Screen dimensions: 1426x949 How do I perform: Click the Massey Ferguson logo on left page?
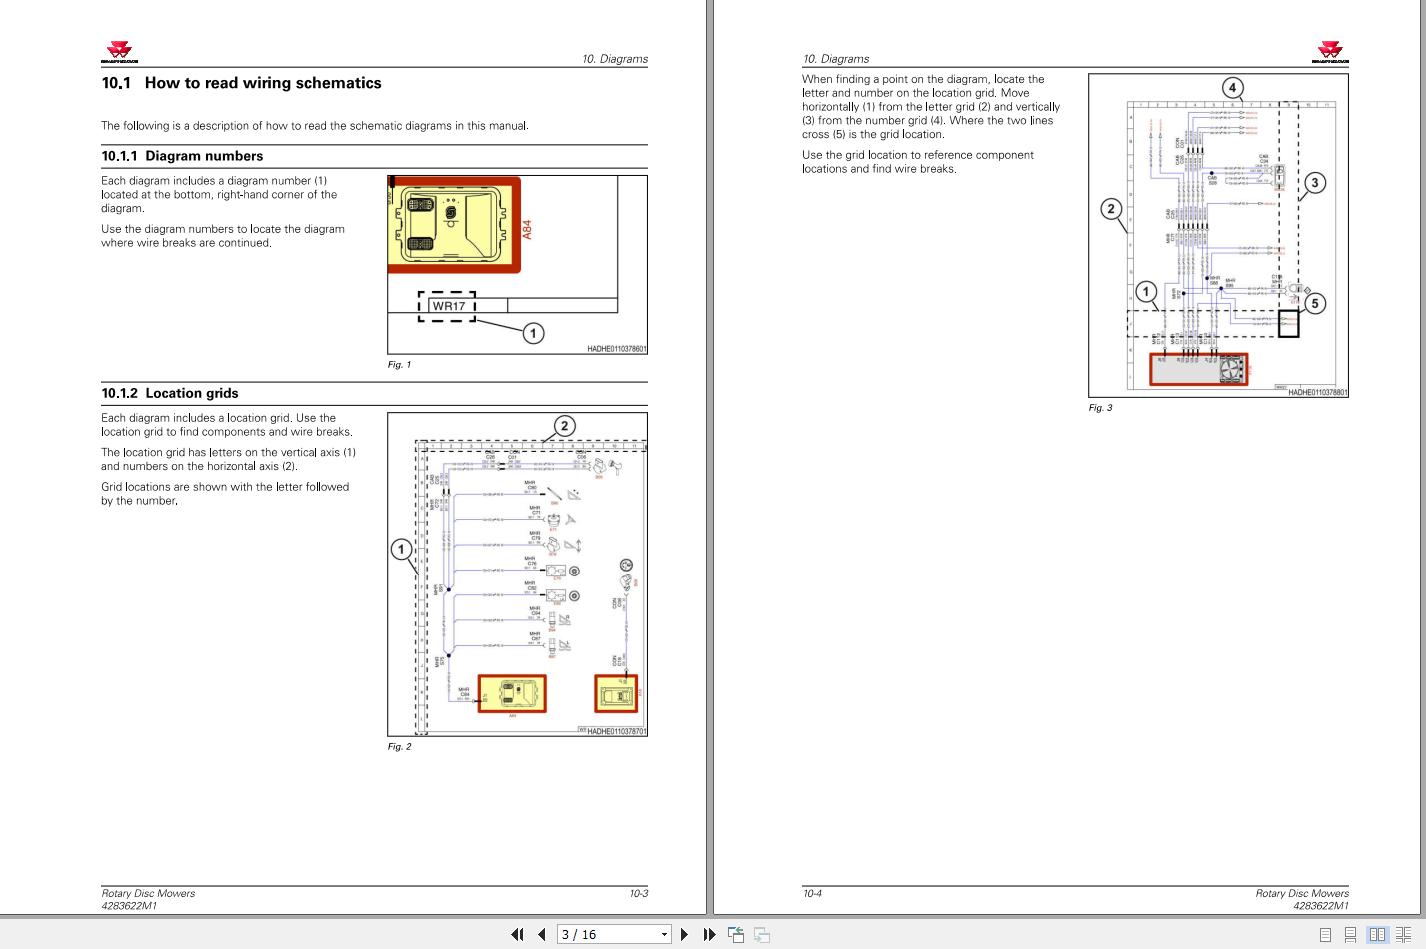(119, 52)
